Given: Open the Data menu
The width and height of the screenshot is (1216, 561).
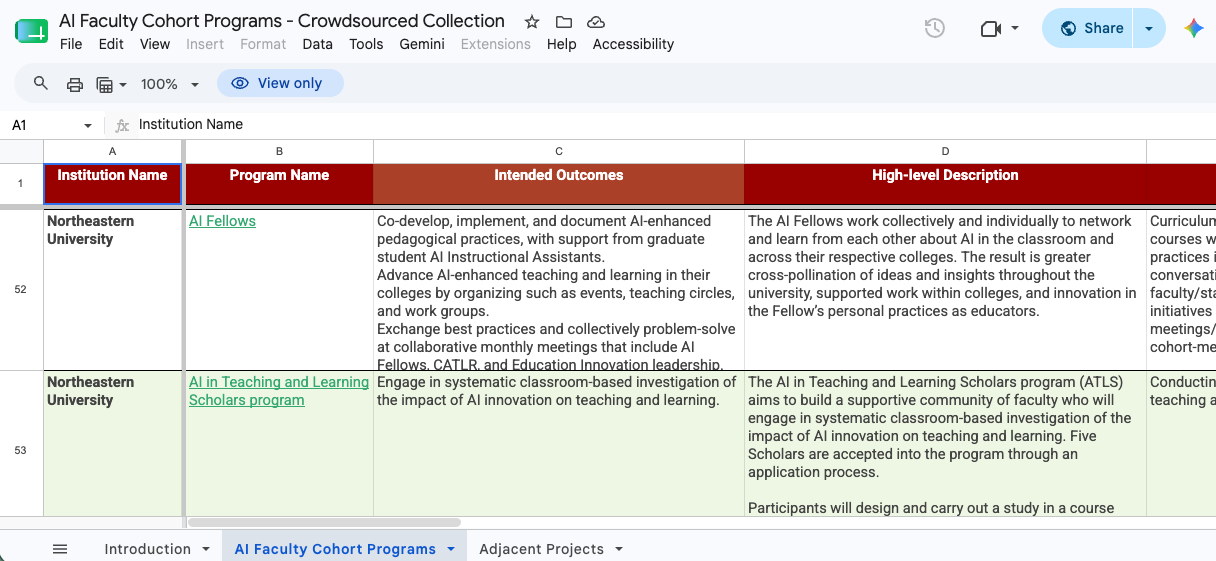Looking at the screenshot, I should coord(317,44).
